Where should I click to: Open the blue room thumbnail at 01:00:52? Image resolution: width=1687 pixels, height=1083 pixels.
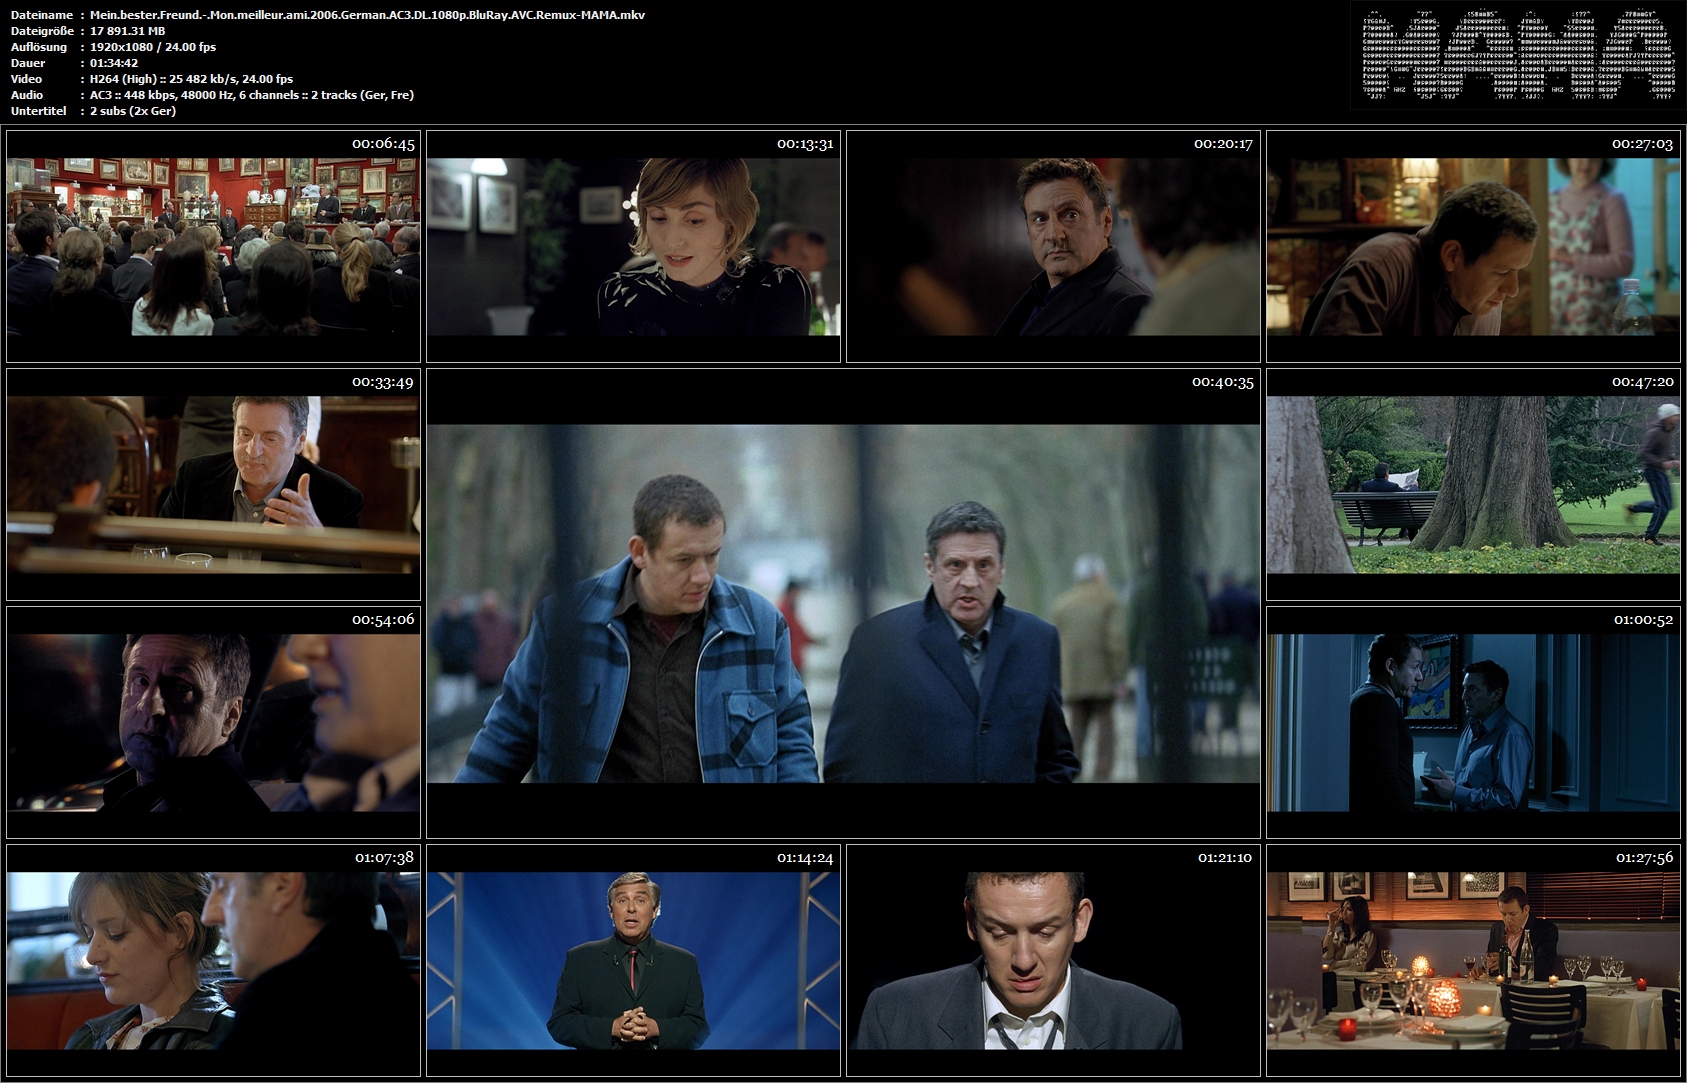pyautogui.click(x=1473, y=722)
